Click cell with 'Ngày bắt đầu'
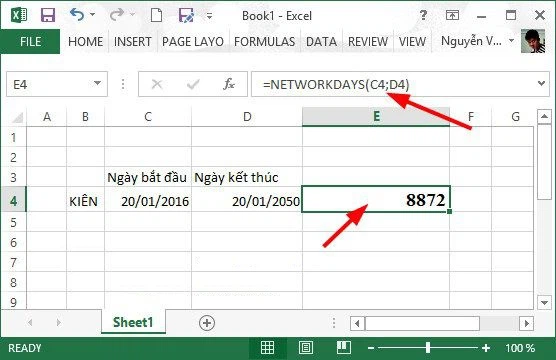The height and width of the screenshot is (360, 556). pyautogui.click(x=148, y=177)
